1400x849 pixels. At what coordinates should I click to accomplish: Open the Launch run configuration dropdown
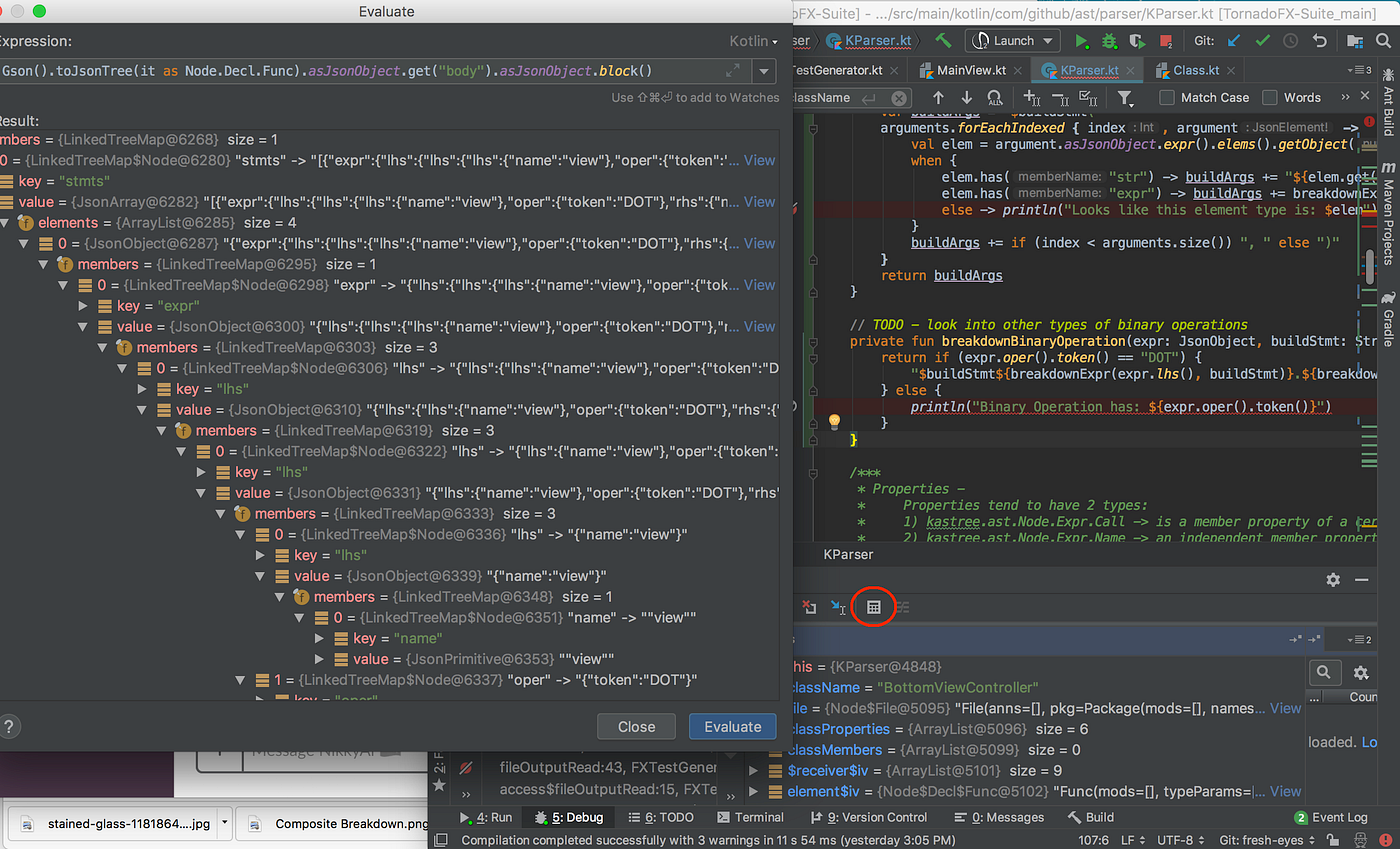pos(1046,41)
